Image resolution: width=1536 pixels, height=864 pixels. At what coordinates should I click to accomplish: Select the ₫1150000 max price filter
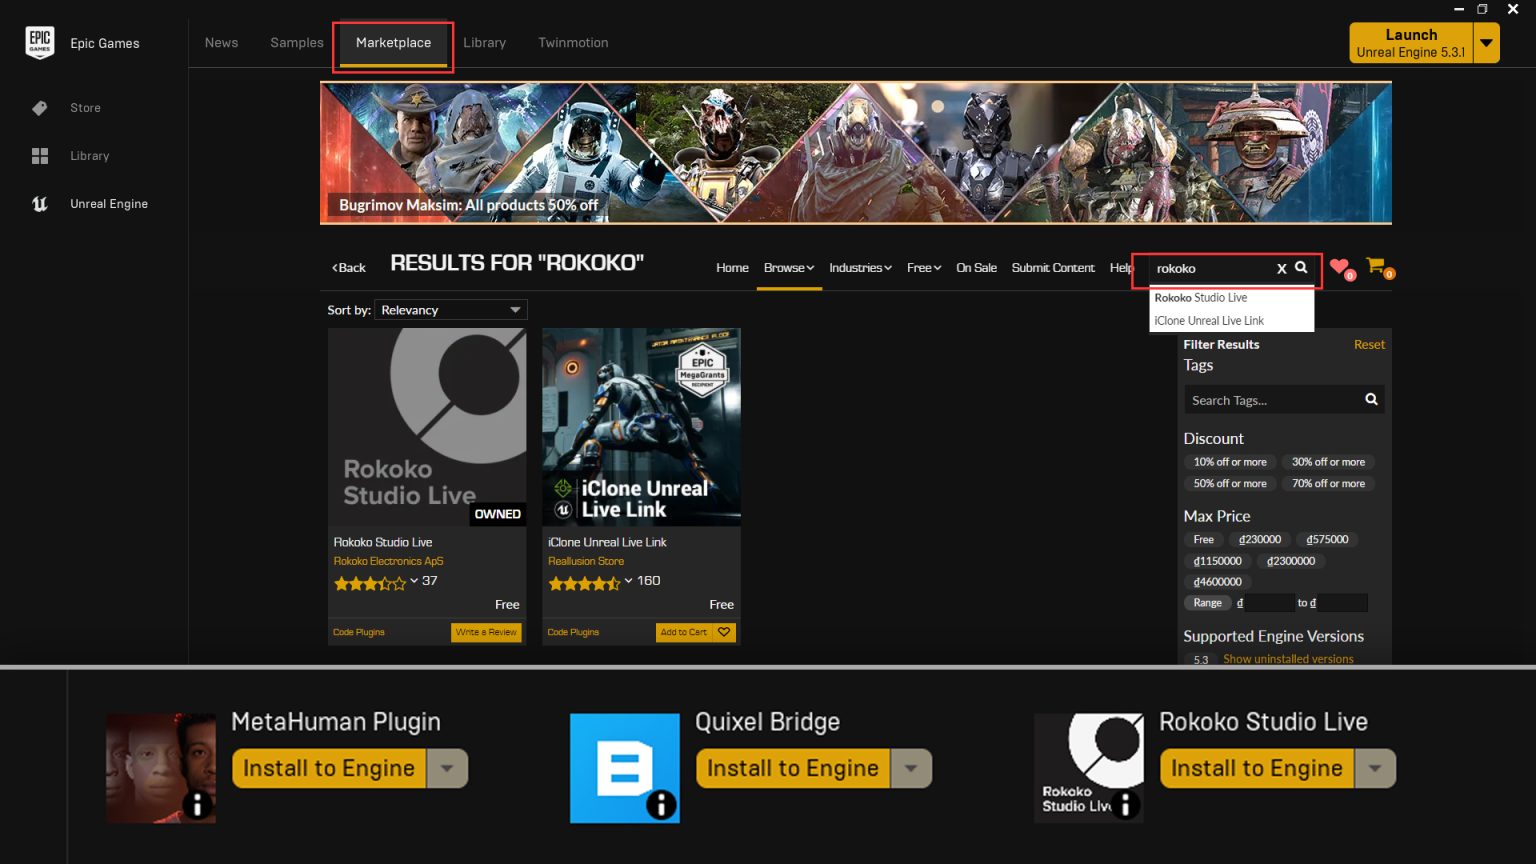pos(1218,561)
